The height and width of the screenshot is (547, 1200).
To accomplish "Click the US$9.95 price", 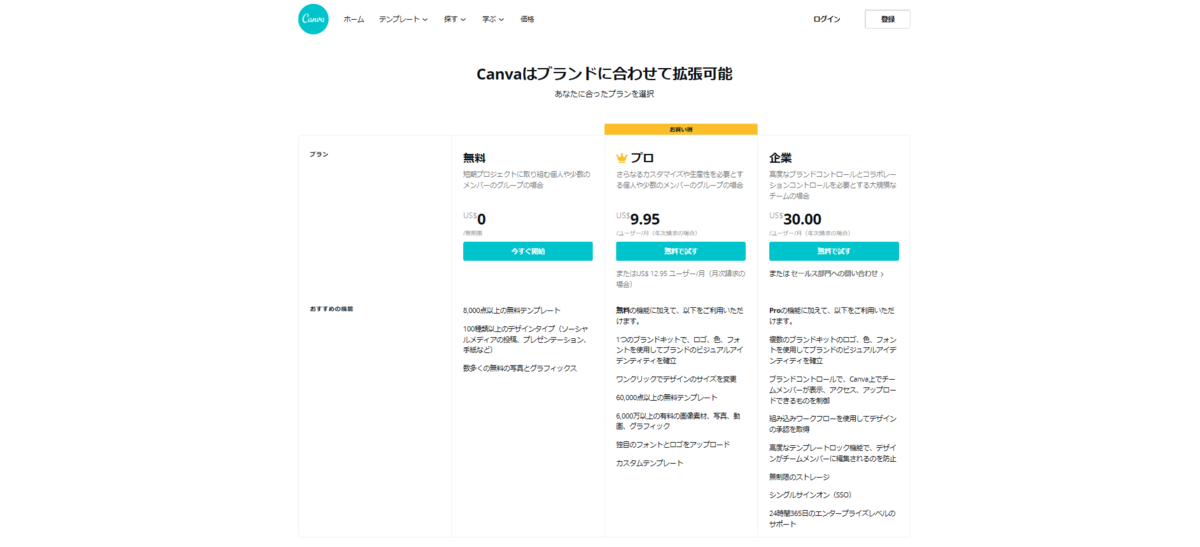I will click(638, 218).
